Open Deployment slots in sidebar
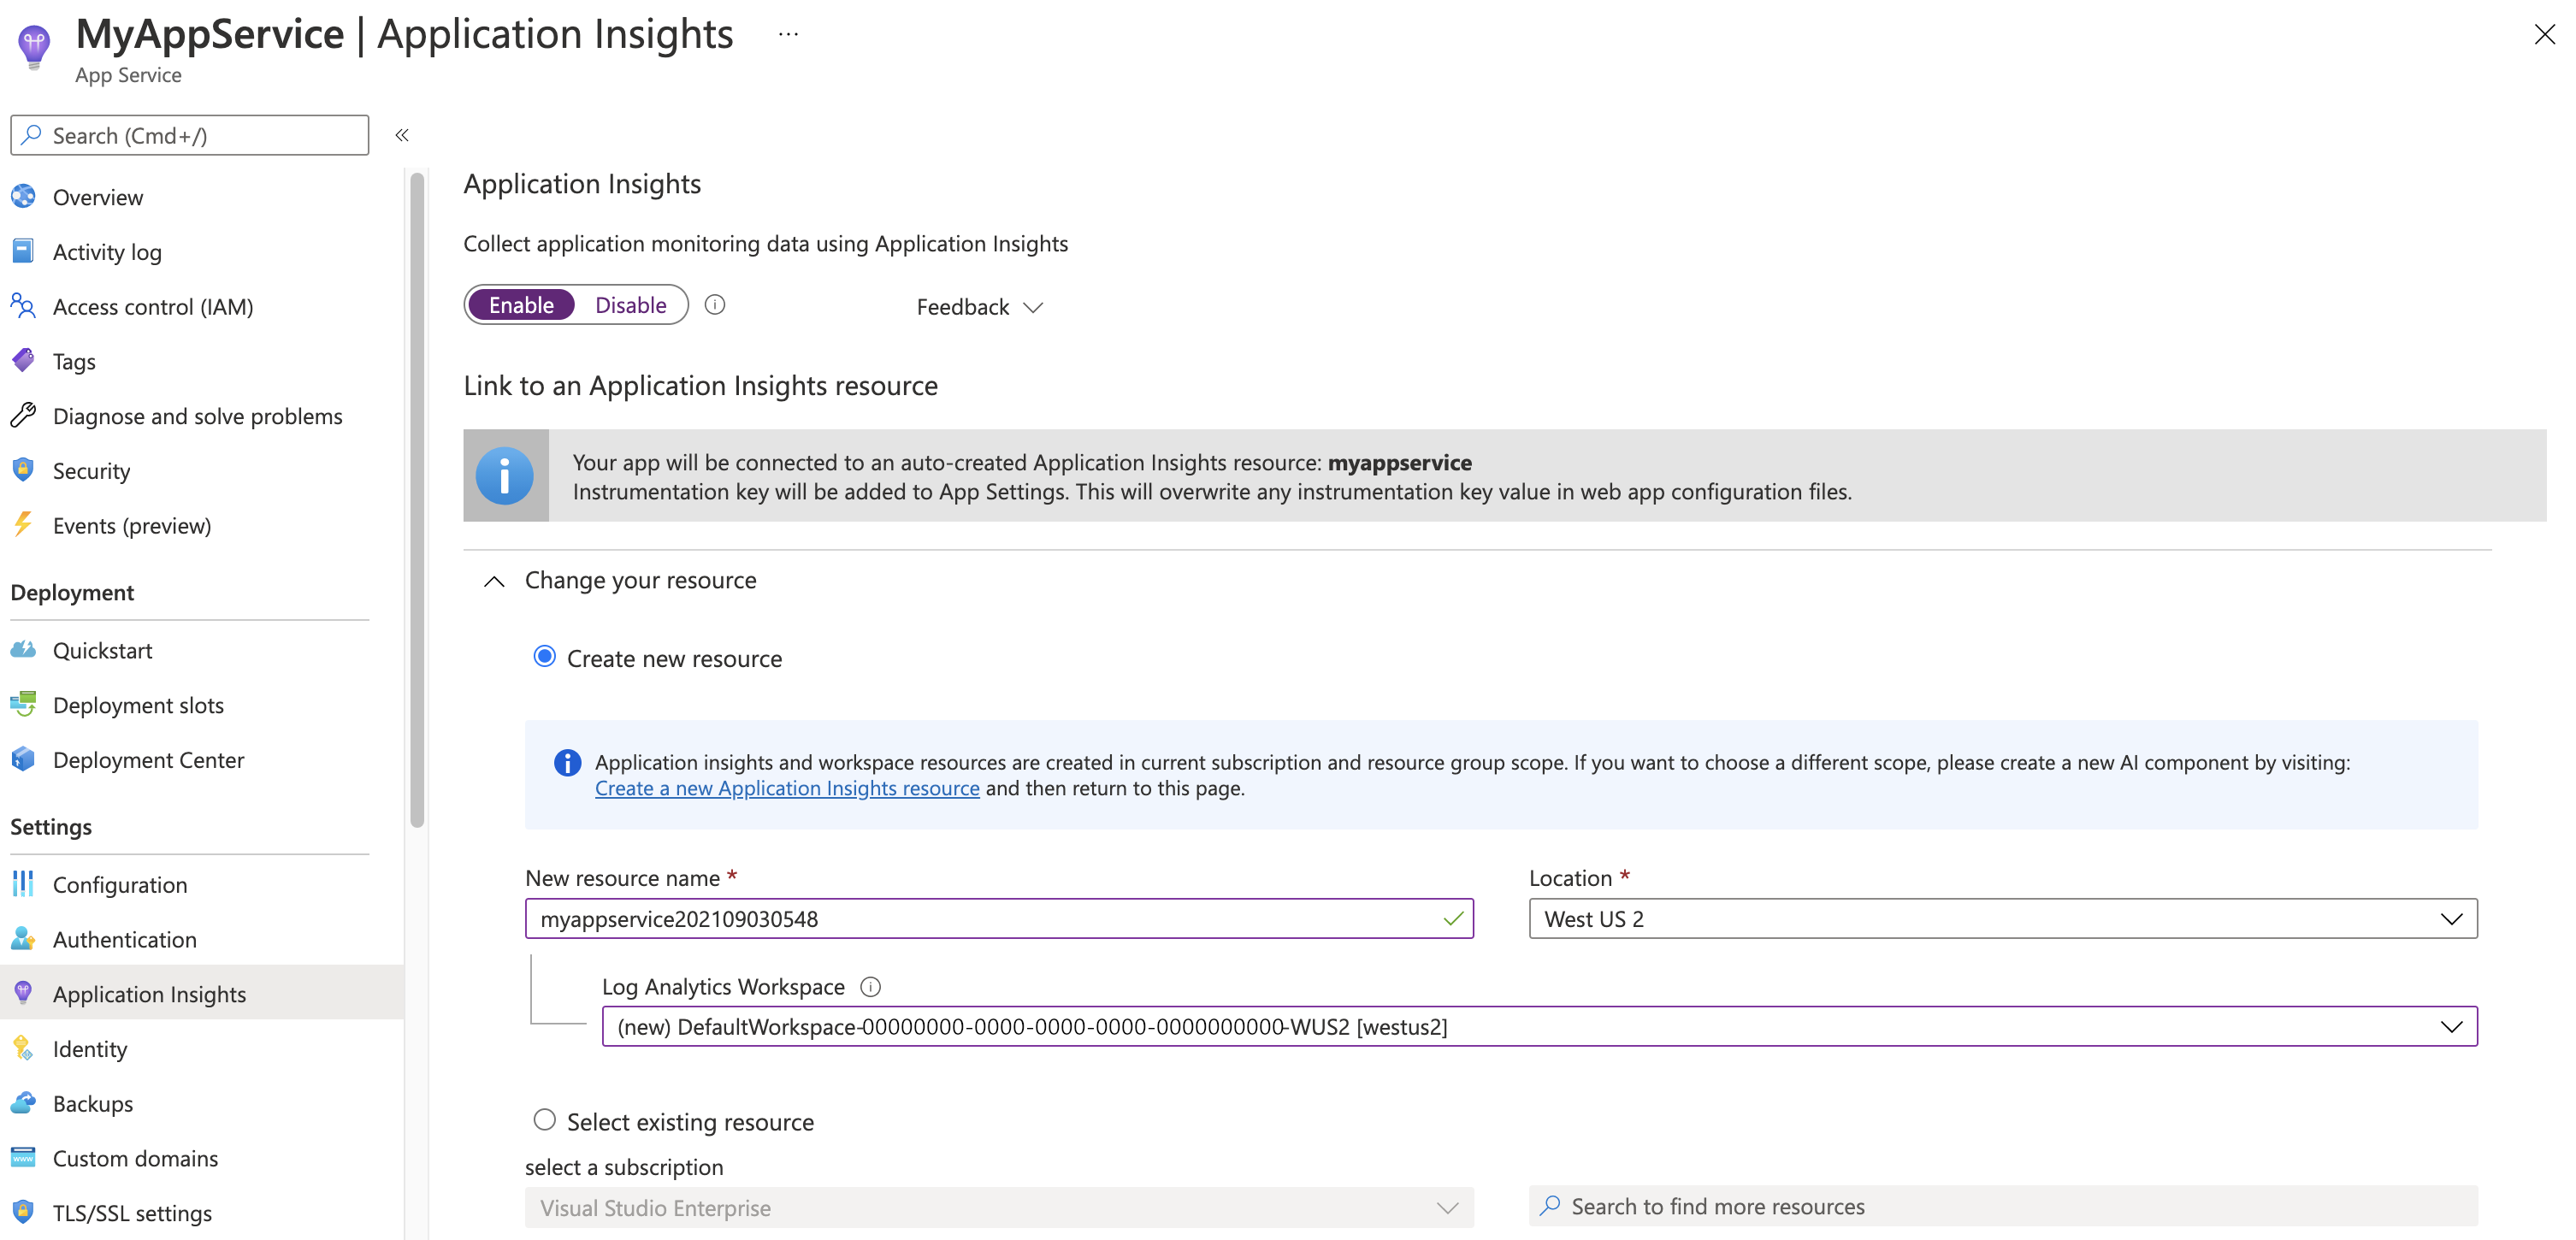Screen dimensions: 2576x1240 click(x=139, y=703)
